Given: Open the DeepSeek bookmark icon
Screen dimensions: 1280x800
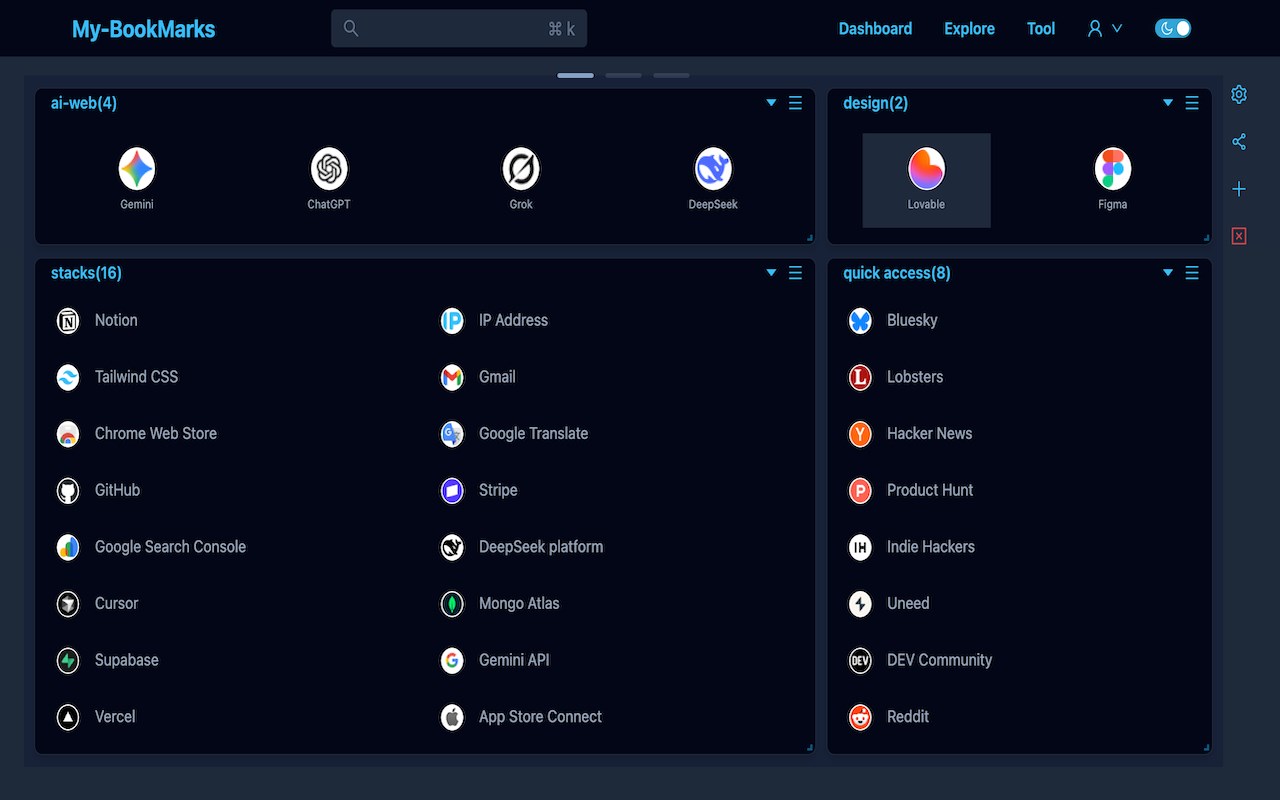Looking at the screenshot, I should 713,169.
